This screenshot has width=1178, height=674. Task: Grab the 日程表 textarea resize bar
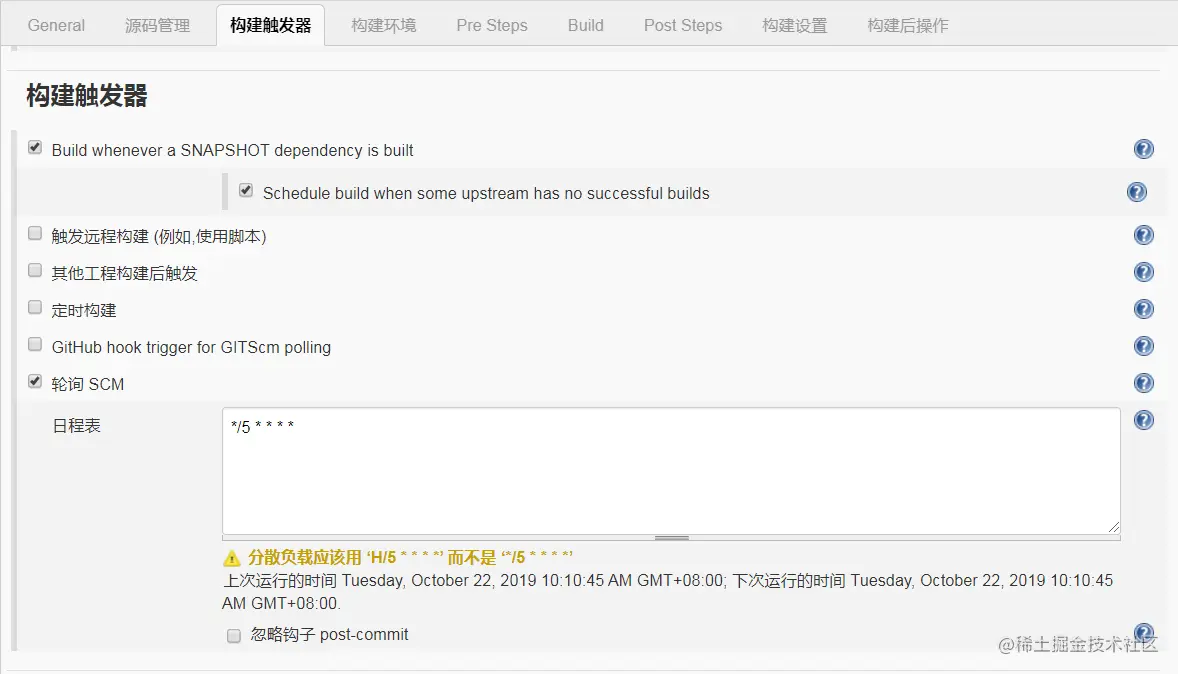tap(672, 538)
